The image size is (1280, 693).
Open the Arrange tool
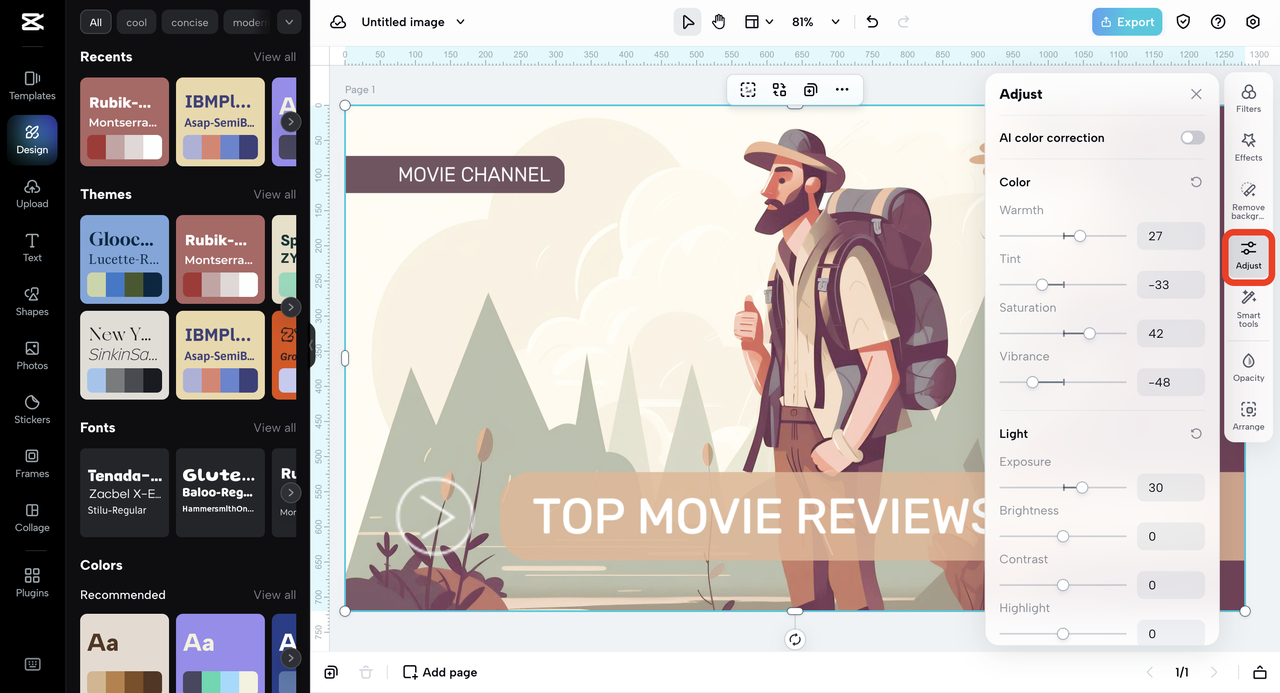[1248, 416]
